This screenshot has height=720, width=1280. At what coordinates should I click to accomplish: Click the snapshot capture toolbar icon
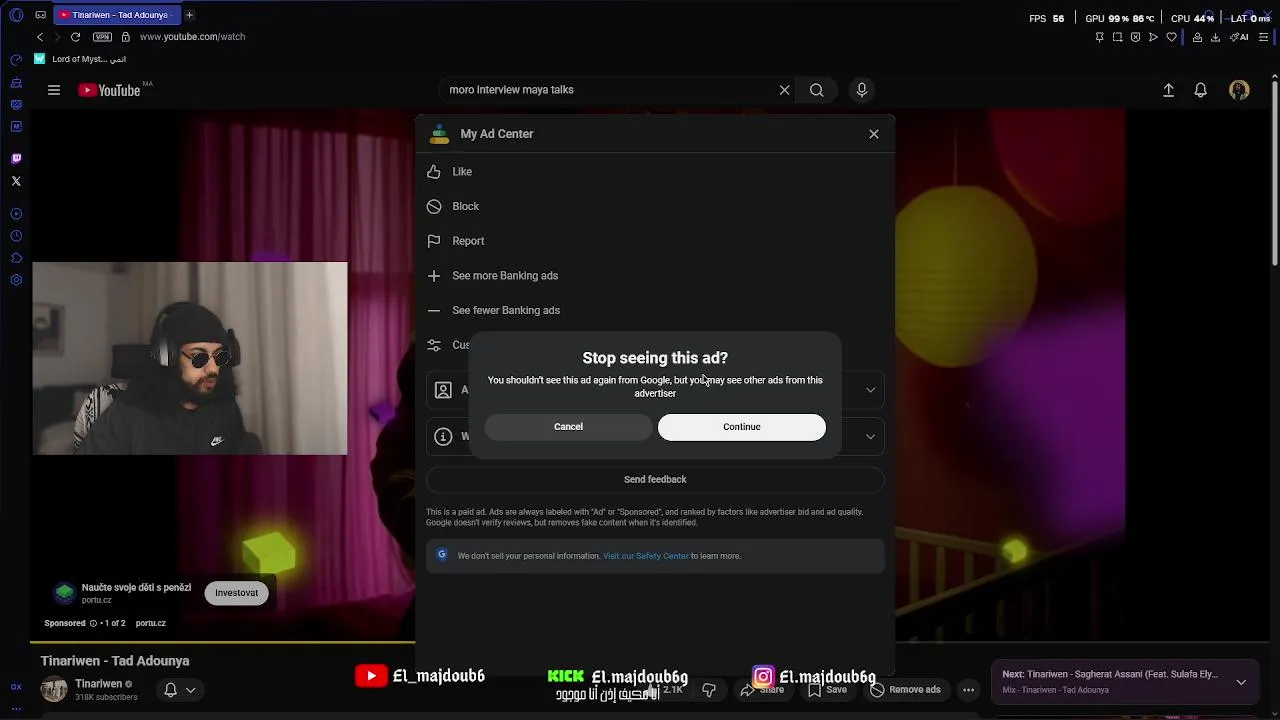pos(1117,37)
